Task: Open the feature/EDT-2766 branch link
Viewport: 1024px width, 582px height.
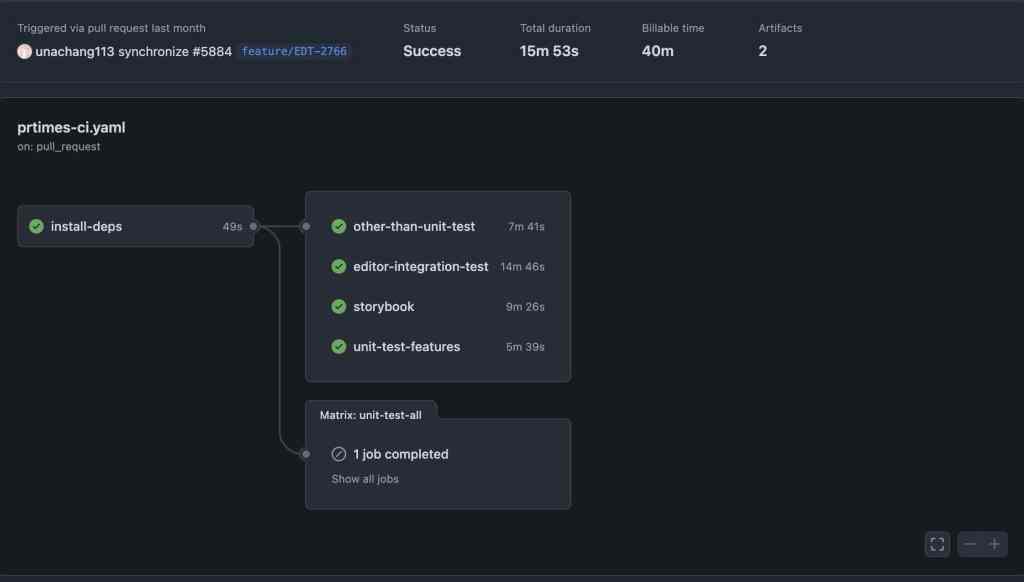Action: point(294,51)
